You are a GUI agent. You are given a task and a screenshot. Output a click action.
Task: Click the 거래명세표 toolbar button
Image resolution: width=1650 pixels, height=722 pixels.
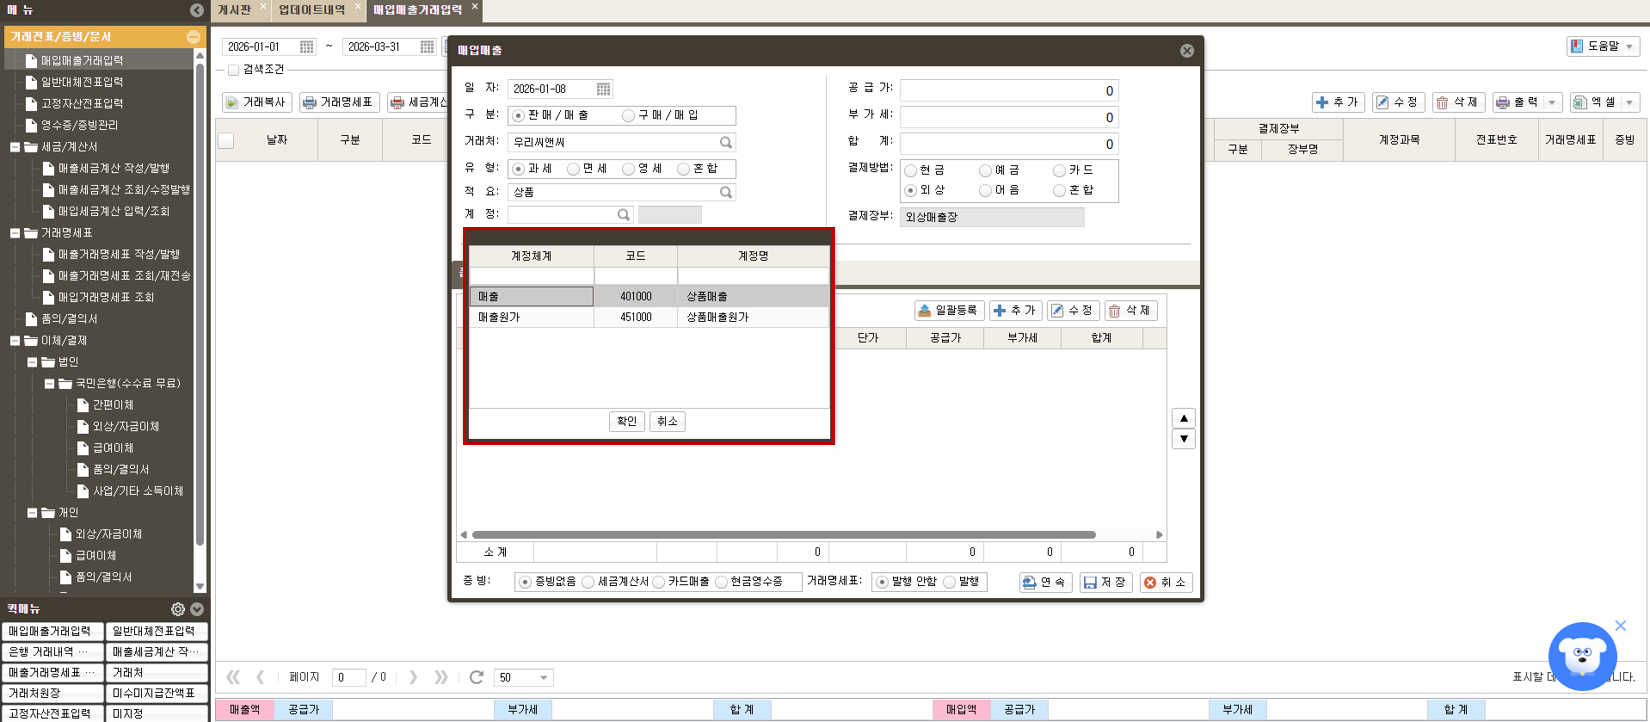(338, 102)
